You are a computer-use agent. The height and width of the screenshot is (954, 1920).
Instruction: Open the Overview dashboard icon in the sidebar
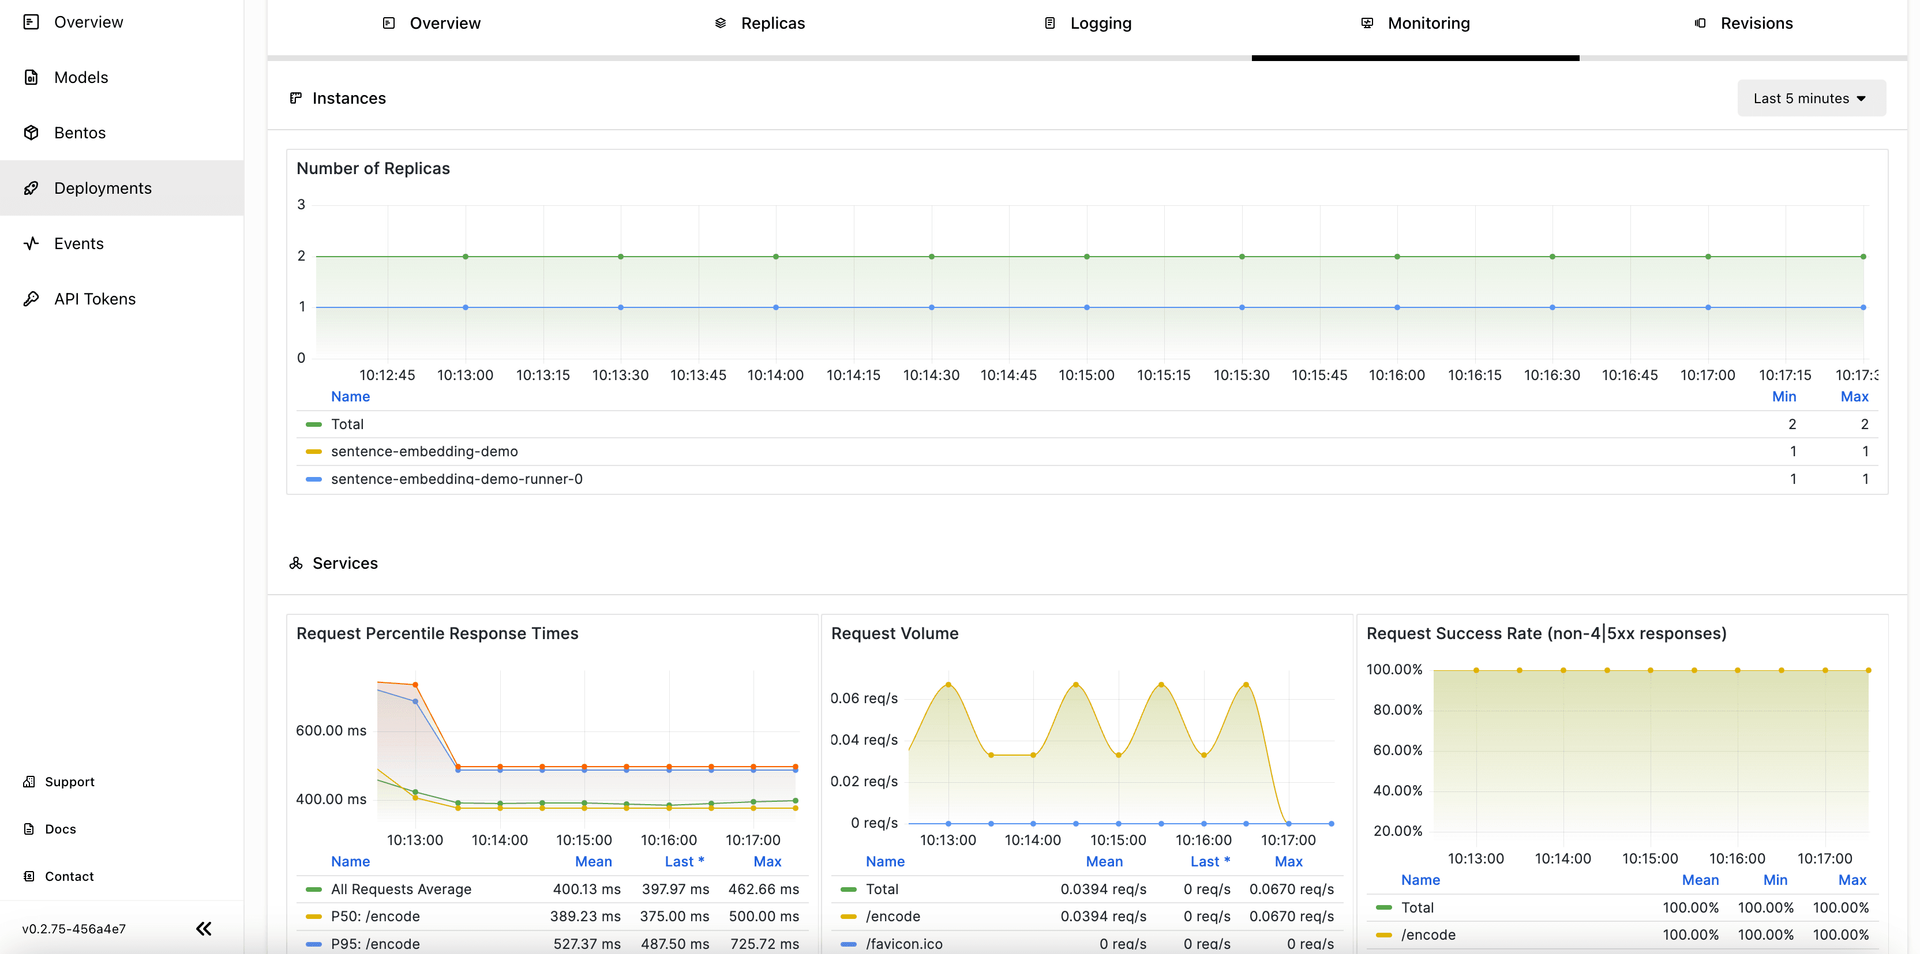[x=31, y=21]
